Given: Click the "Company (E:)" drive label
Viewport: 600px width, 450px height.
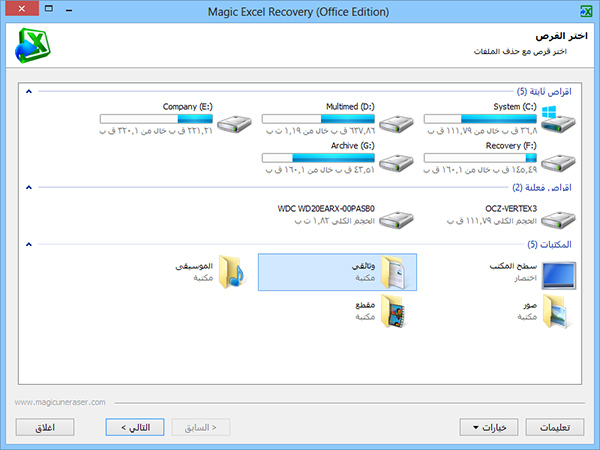Looking at the screenshot, I should pyautogui.click(x=188, y=106).
